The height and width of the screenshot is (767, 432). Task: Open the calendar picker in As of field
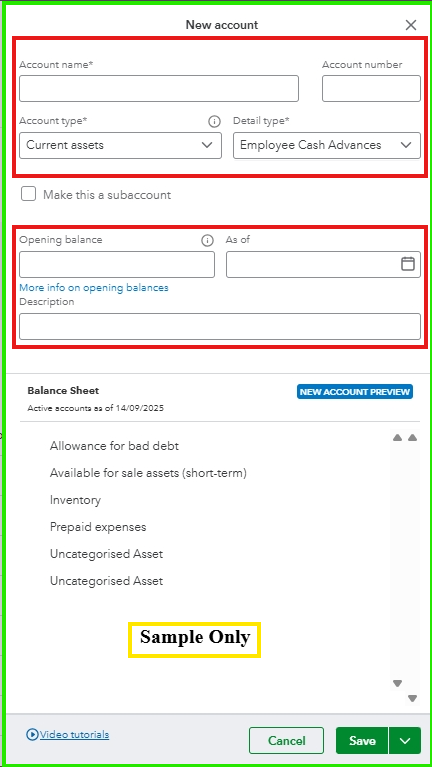(x=408, y=264)
